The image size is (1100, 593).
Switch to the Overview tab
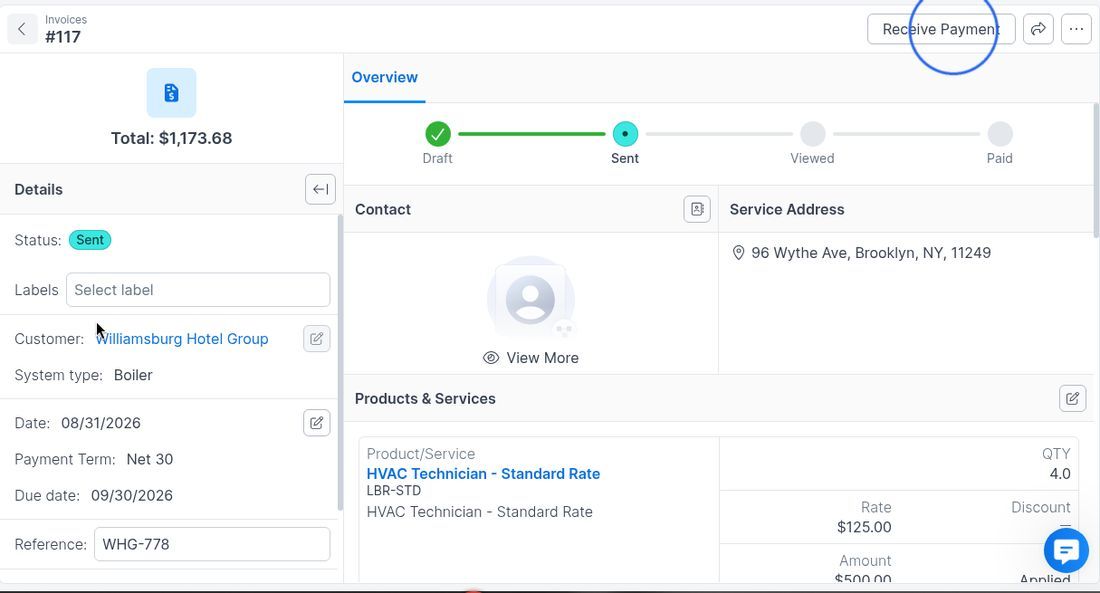pos(384,77)
